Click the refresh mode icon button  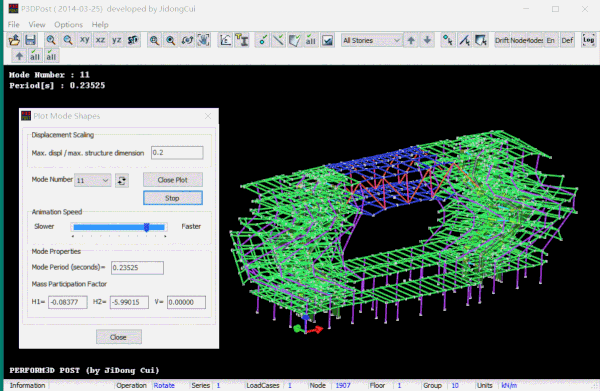[x=122, y=180]
